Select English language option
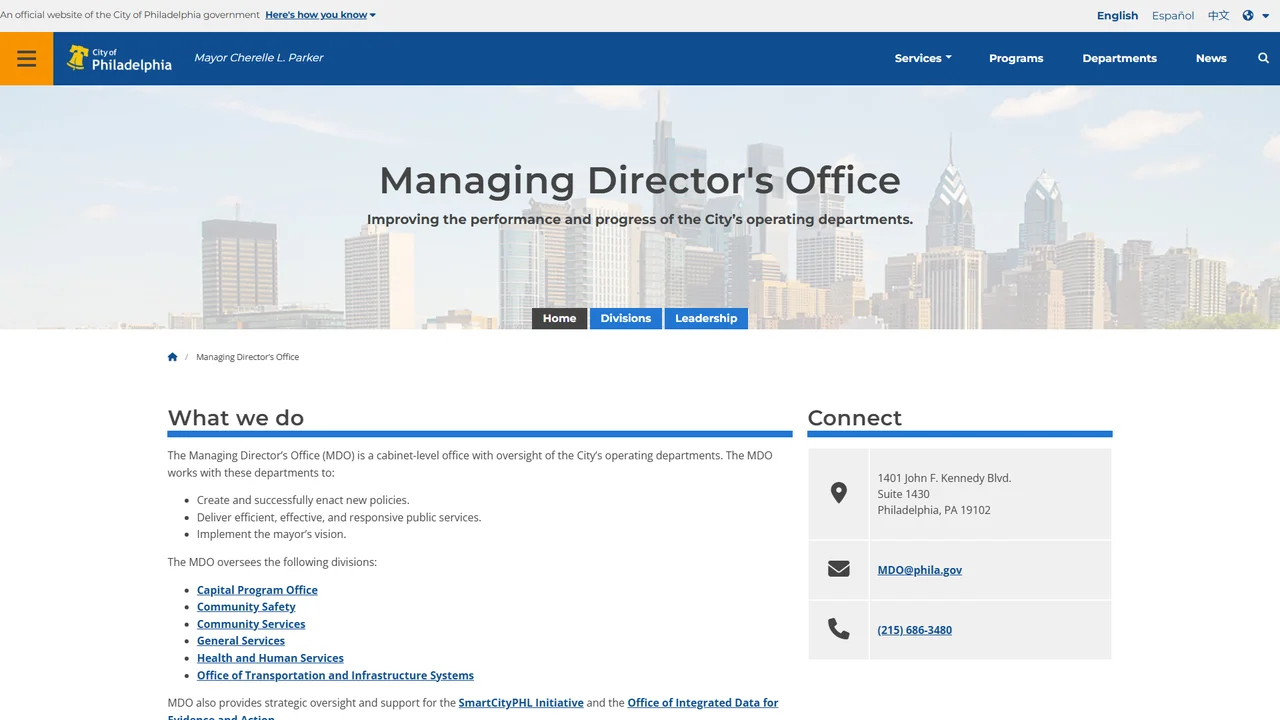This screenshot has width=1280, height=720. tap(1117, 15)
